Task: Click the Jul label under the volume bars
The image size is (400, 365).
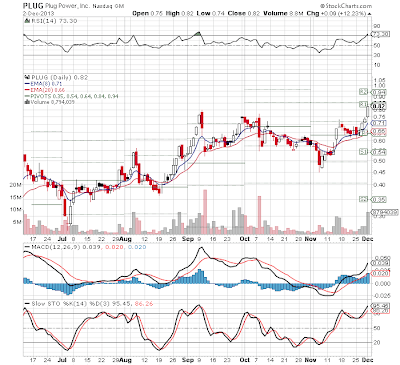Action: point(62,239)
